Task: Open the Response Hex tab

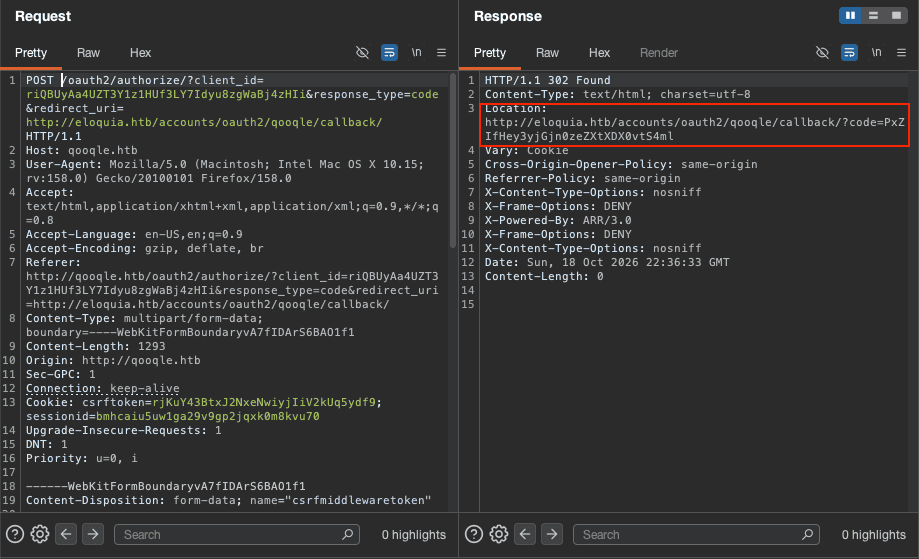Action: [600, 53]
